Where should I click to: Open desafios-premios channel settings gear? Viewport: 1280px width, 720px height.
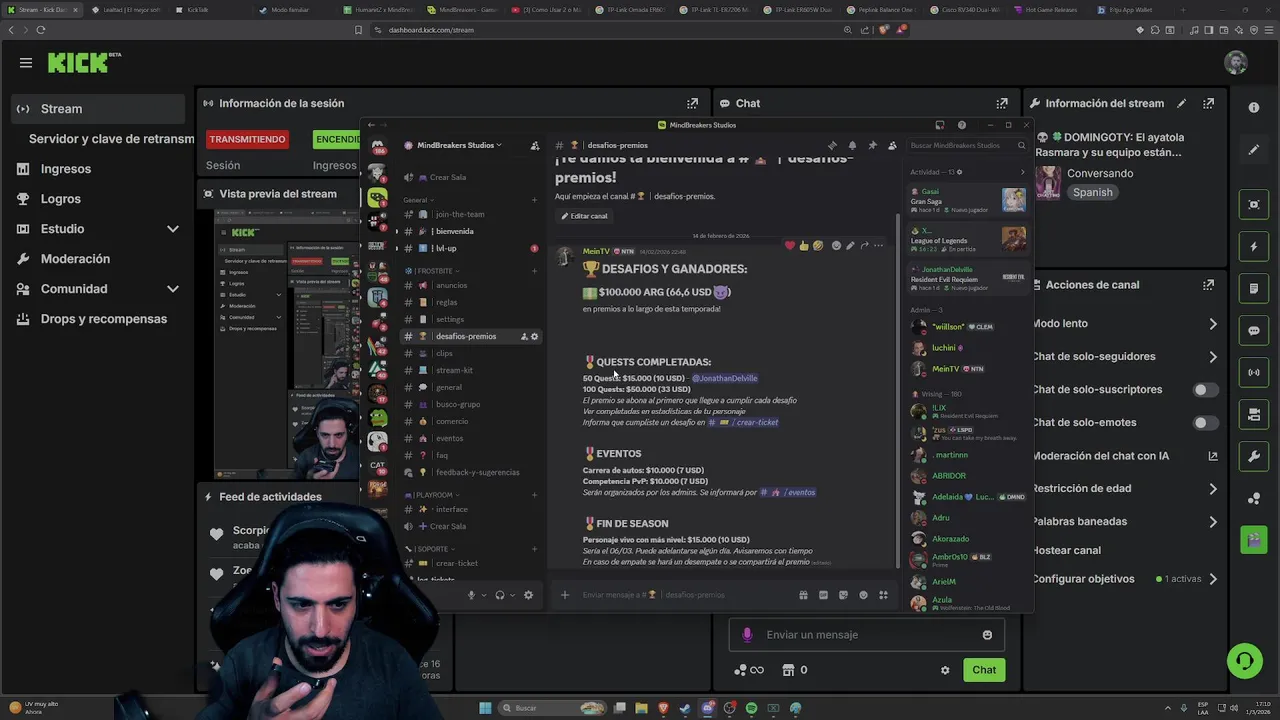coord(534,337)
